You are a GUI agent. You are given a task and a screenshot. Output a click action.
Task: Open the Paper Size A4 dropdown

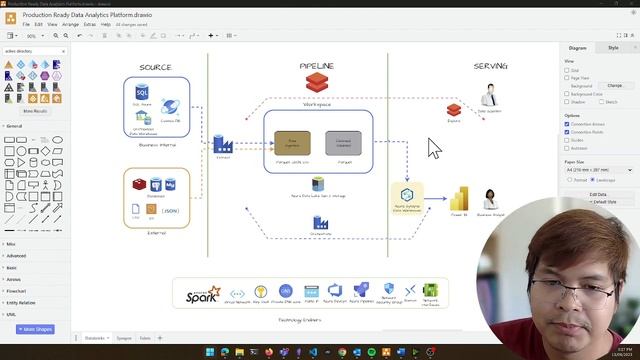coord(599,170)
